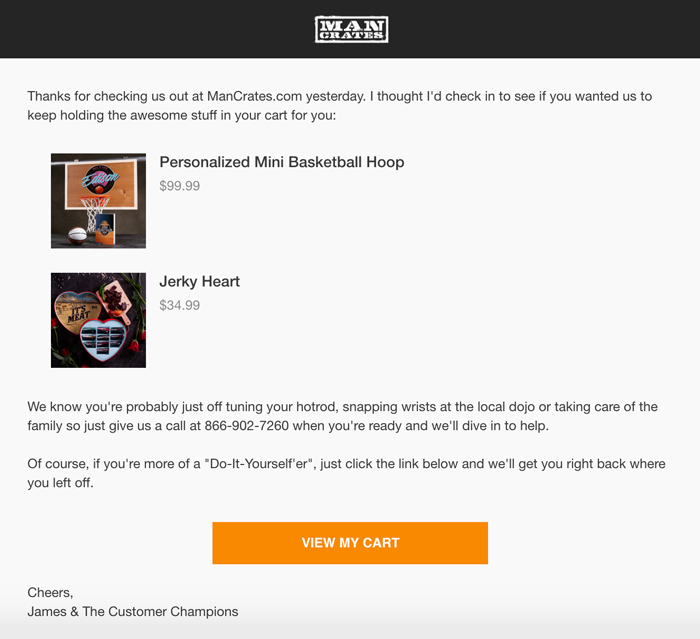Open the Jerky Heart product image

coord(98,320)
